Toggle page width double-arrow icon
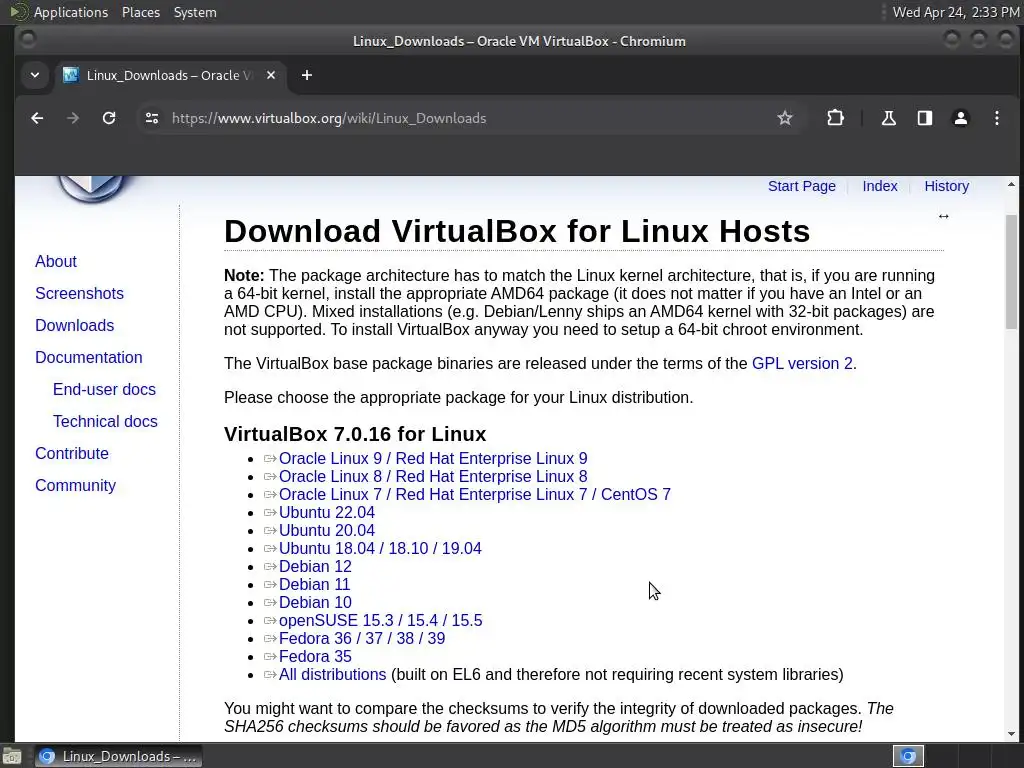1024x768 pixels. [x=944, y=216]
